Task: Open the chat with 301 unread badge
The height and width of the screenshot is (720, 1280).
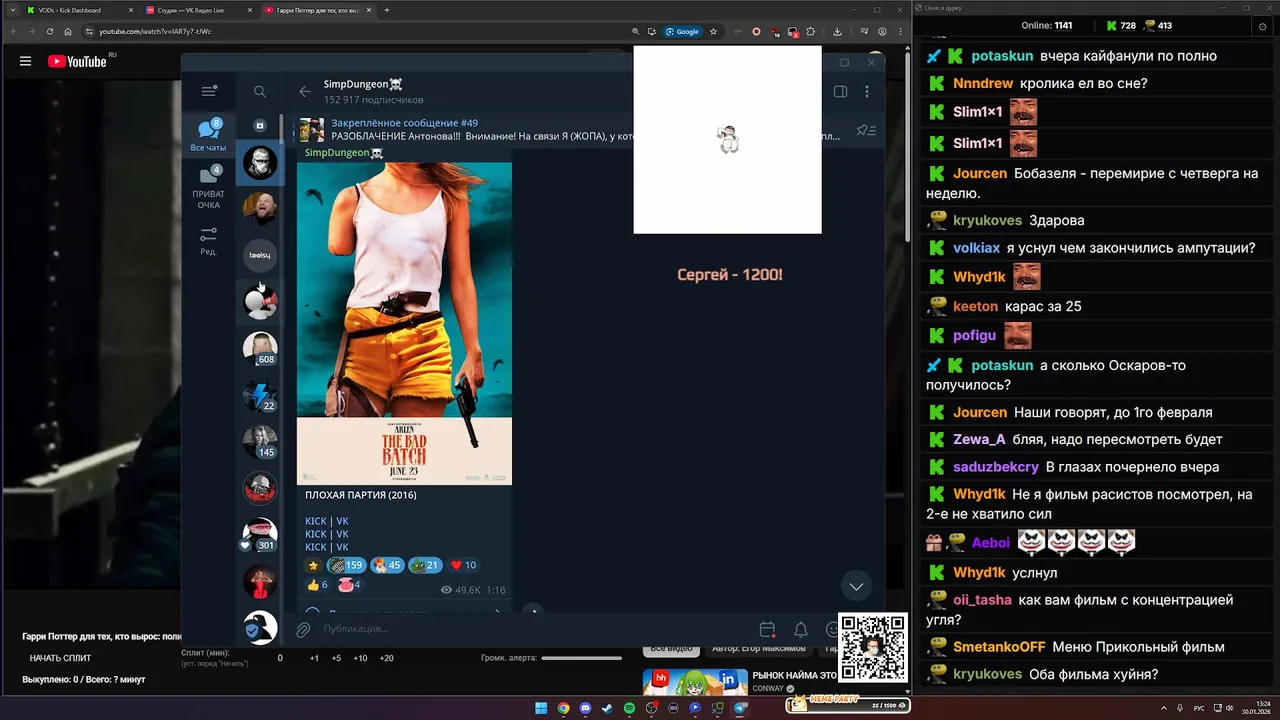Action: coord(260,535)
